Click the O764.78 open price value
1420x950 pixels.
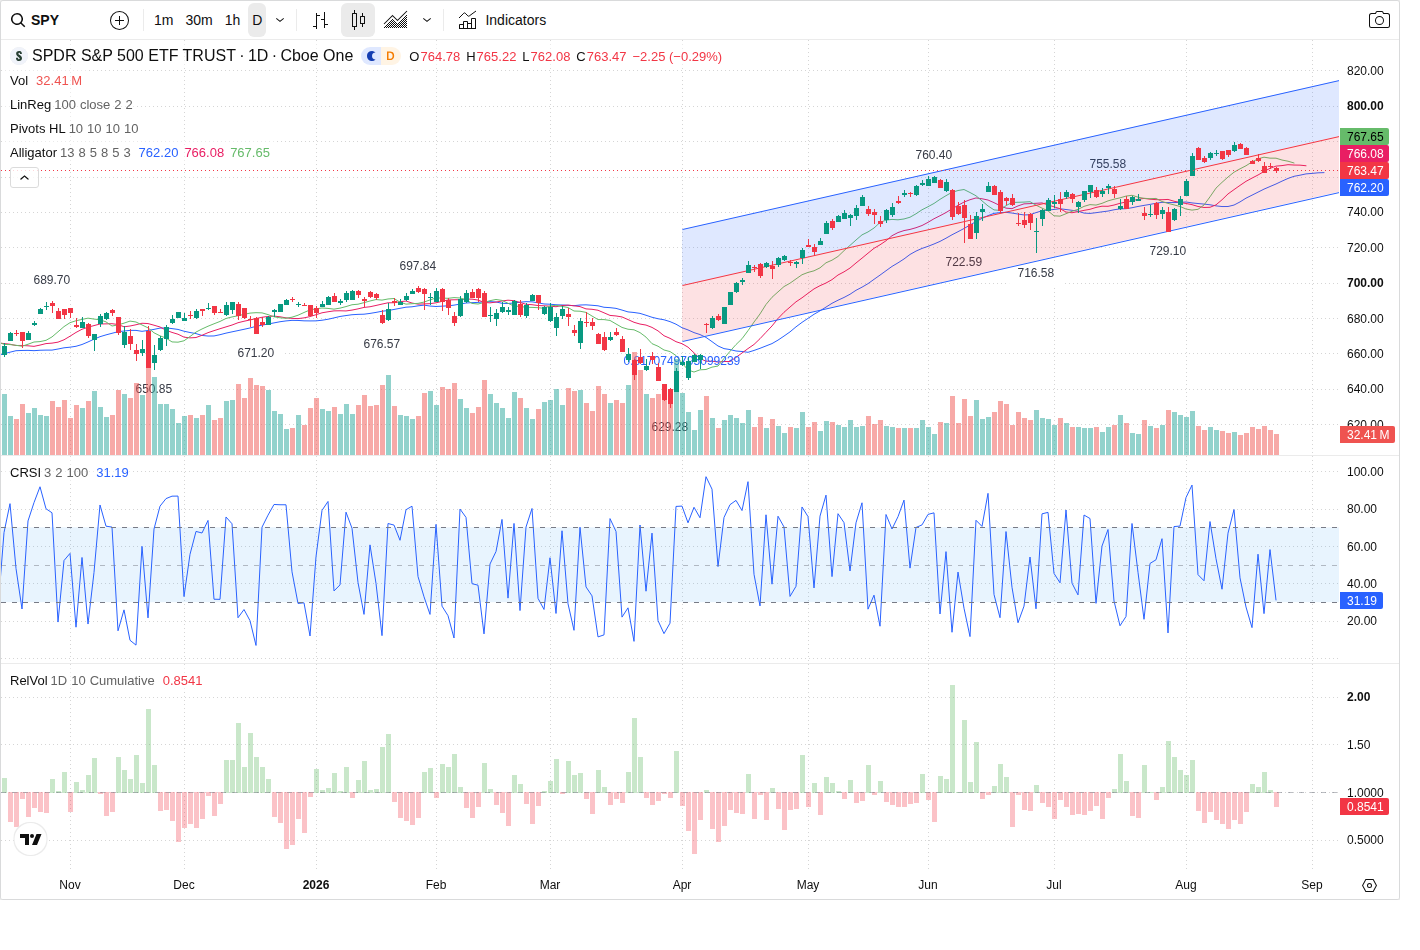pos(435,57)
